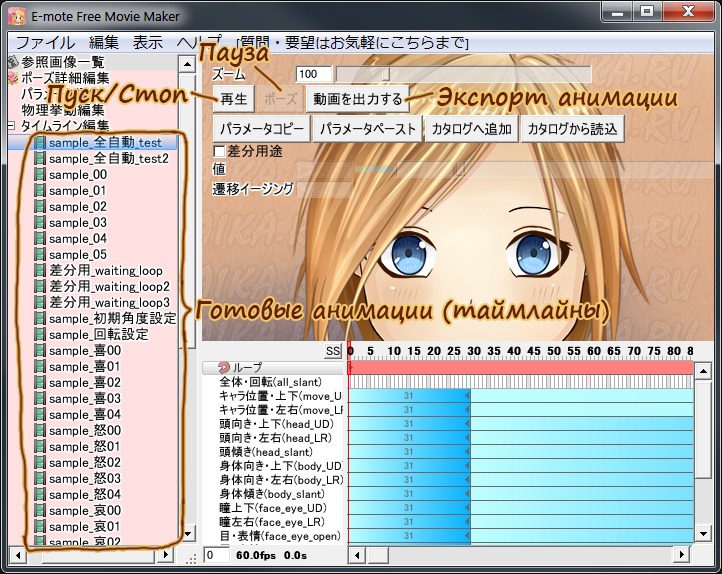Click film icon of sample_03
This screenshot has height=574, width=722.
(40, 223)
